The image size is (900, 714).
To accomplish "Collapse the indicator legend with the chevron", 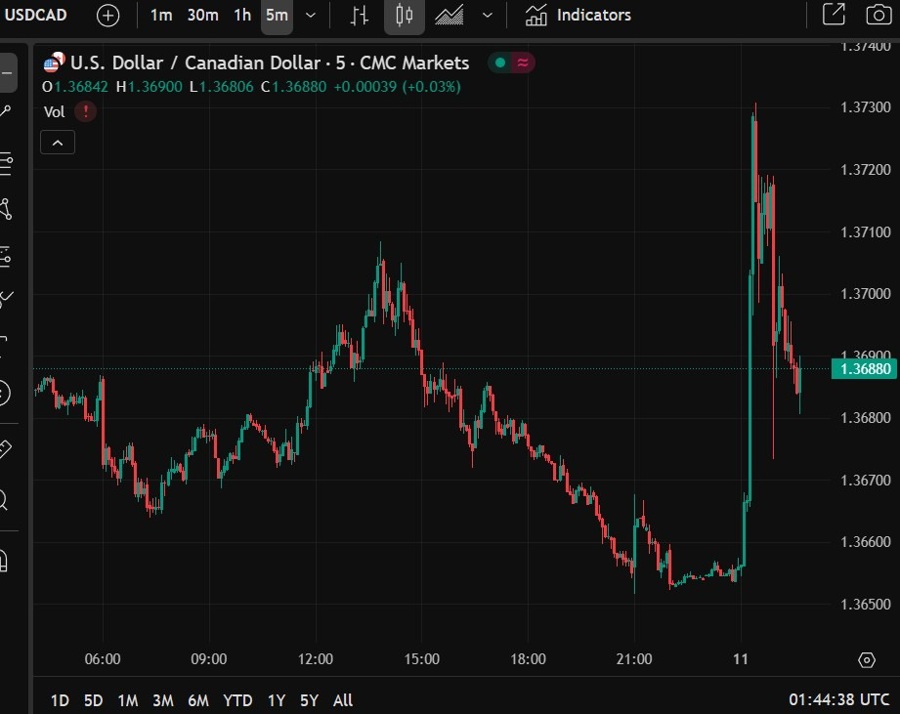I will coord(57,142).
